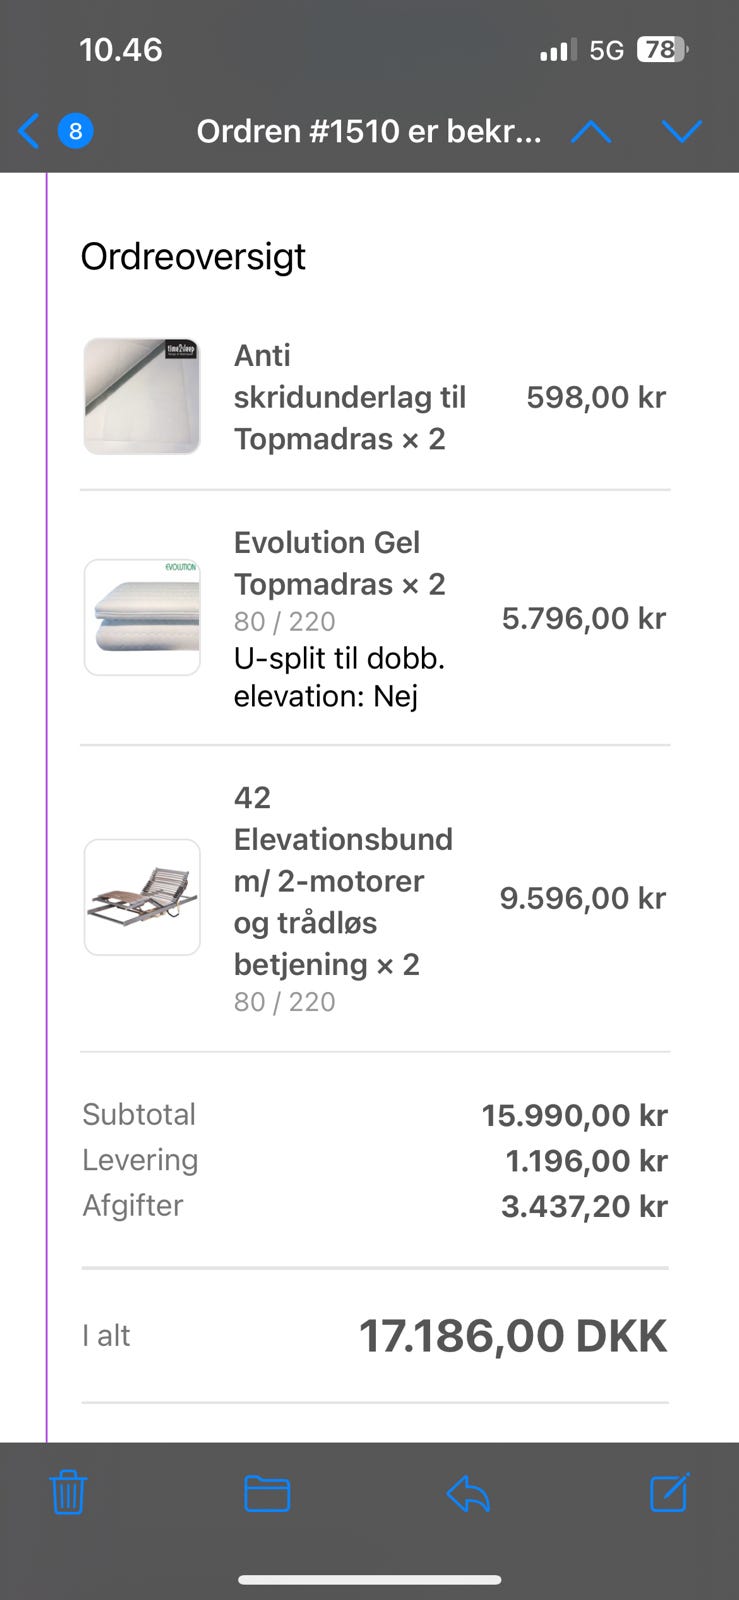Viewport: 739px width, 1600px height.
Task: Tap the battery indicator in status bar
Action: pyautogui.click(x=663, y=50)
